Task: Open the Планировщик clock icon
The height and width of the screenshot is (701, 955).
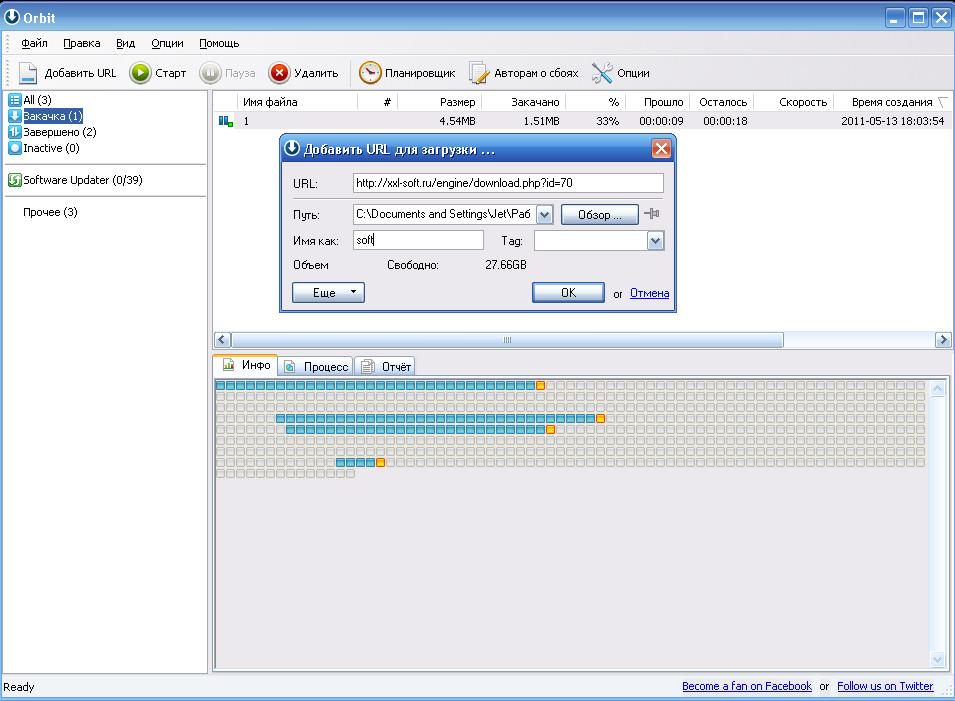Action: click(370, 73)
